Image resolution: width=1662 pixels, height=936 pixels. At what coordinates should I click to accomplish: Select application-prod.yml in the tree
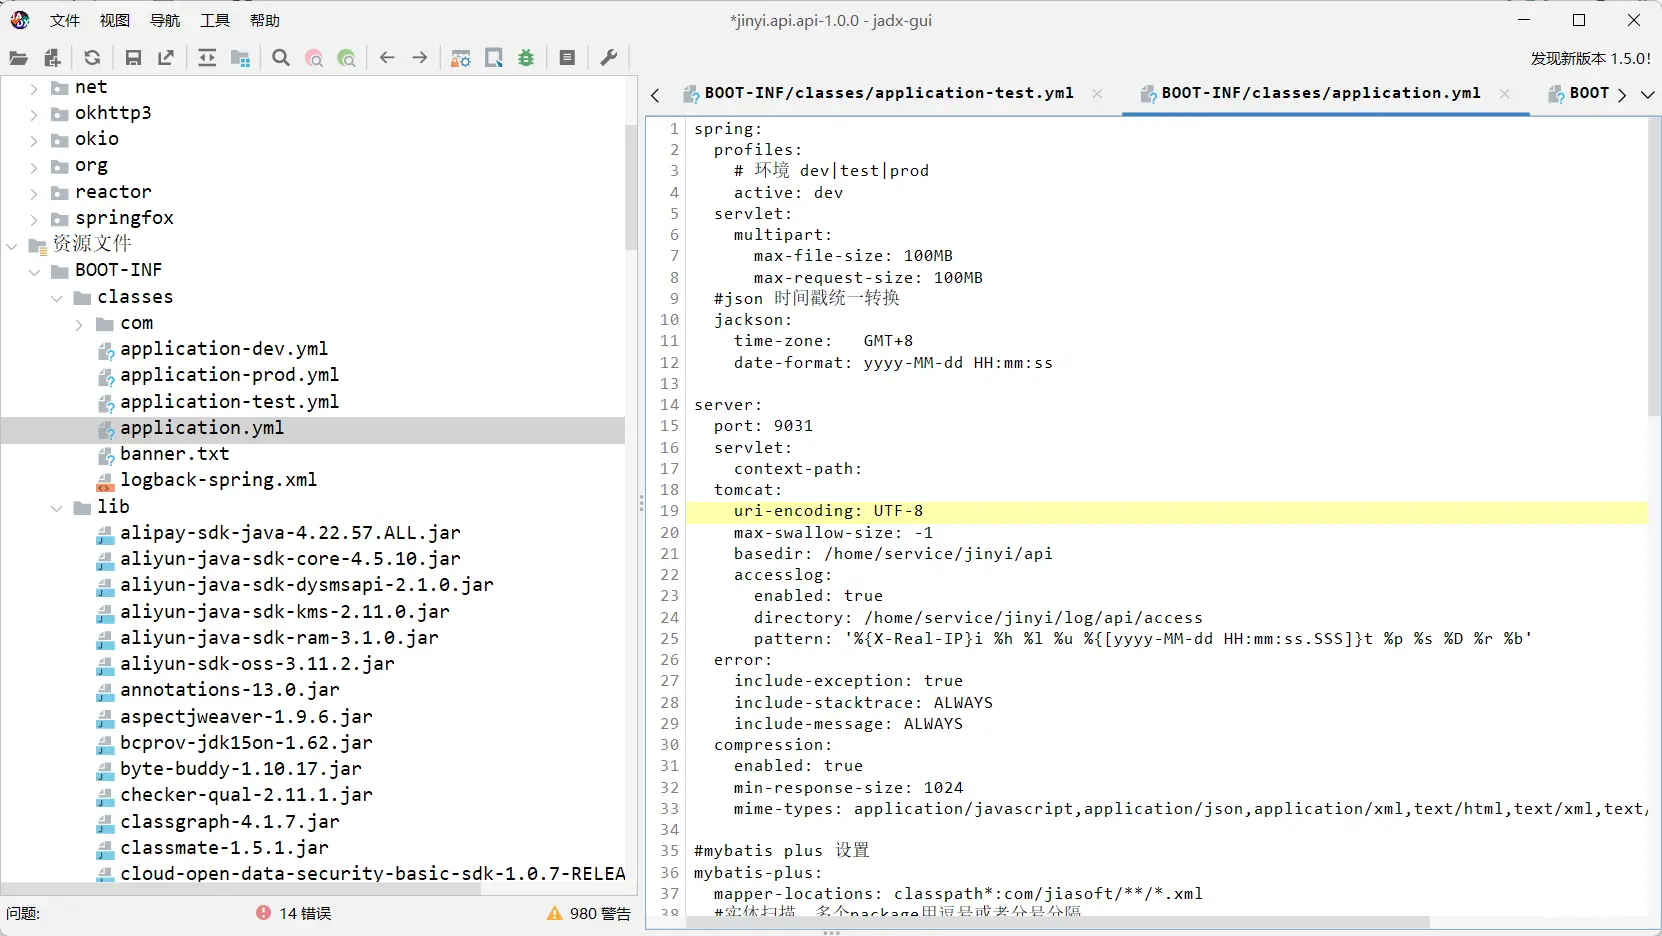coord(229,375)
